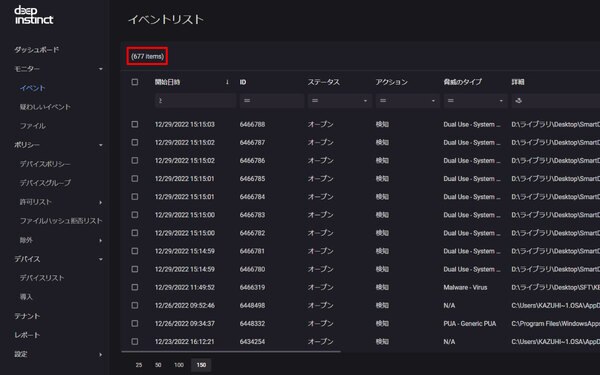Open ファイルハッシュ拒否リスト in the sidebar
Screen dimensions: 600x375
(x=61, y=221)
